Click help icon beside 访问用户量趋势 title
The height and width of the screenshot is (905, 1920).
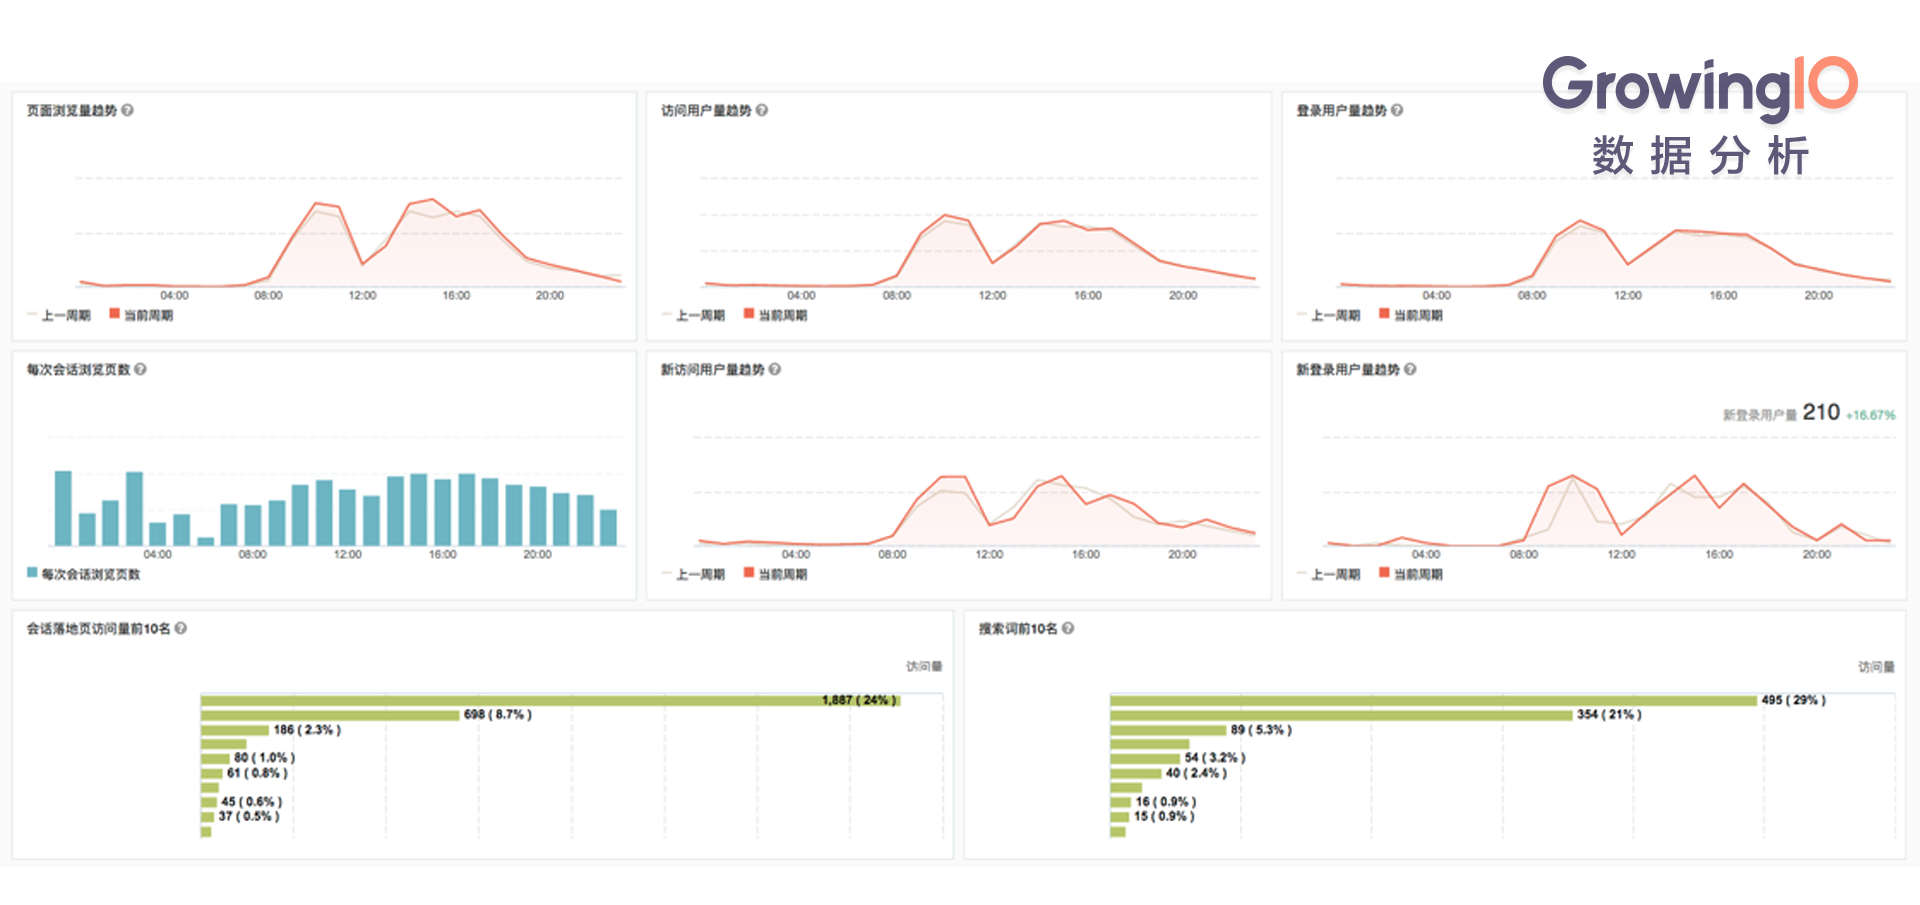pos(762,110)
